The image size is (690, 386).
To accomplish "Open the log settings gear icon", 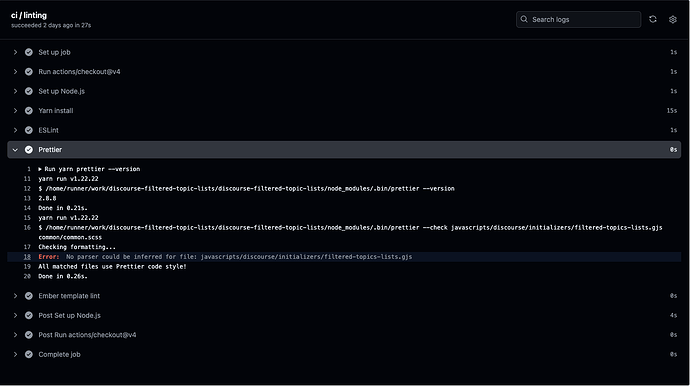I will point(672,19).
